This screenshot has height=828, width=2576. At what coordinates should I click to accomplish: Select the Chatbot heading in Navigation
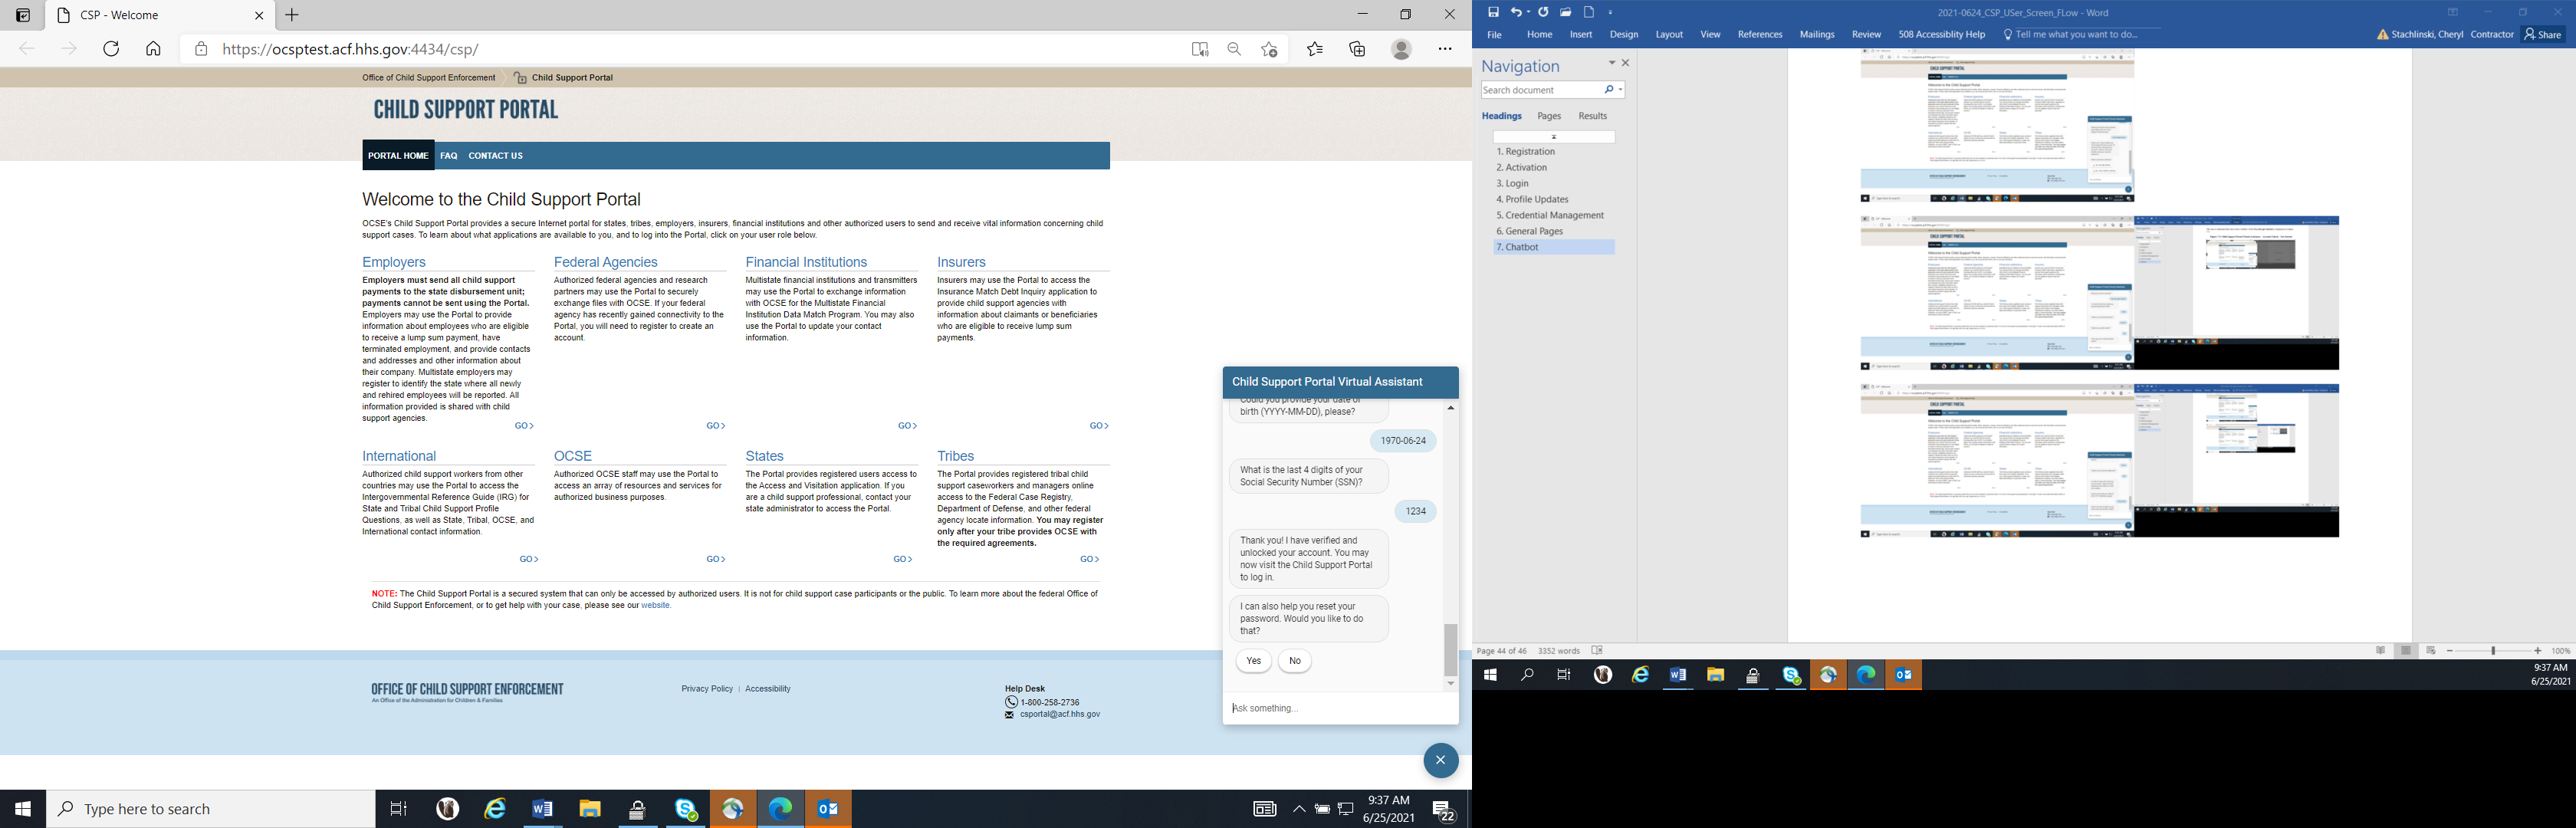click(1522, 247)
